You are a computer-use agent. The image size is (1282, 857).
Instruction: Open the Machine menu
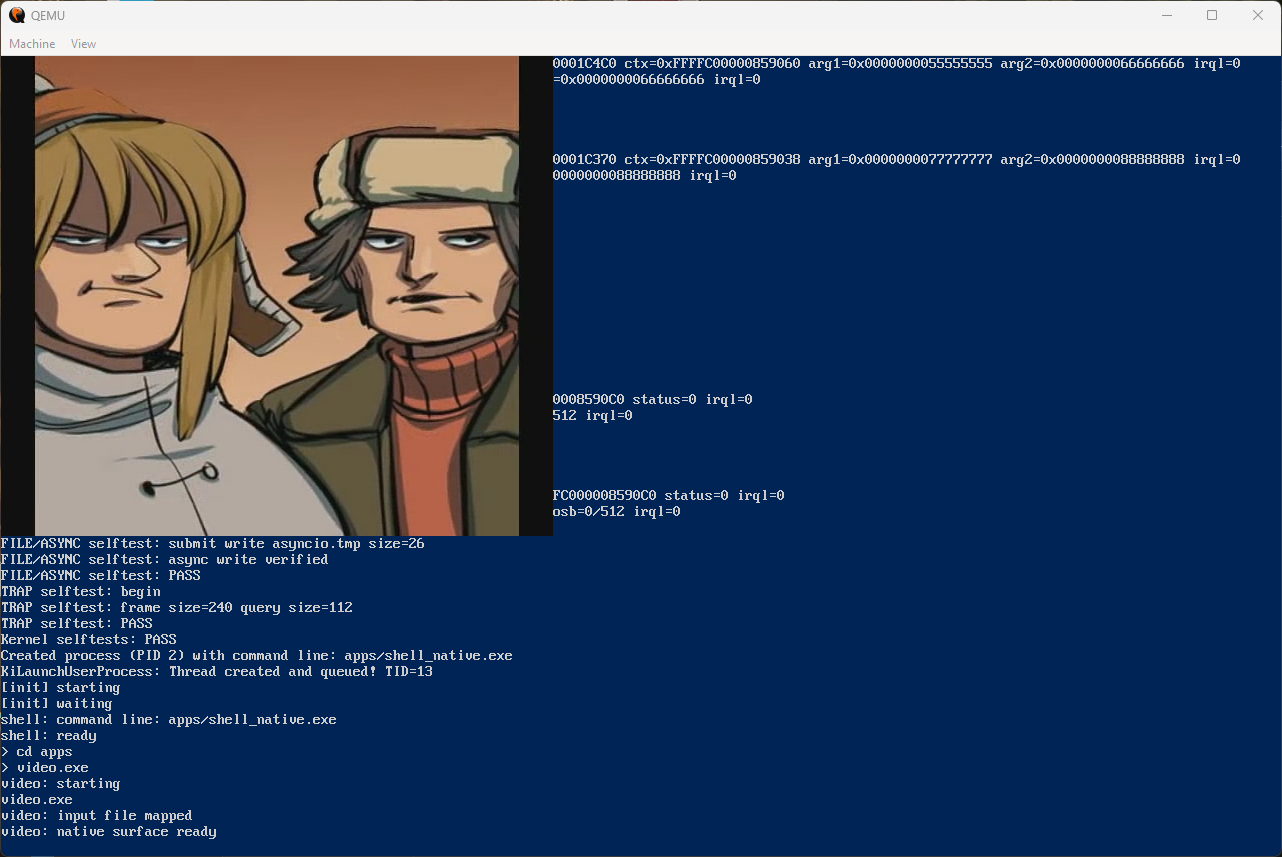[x=32, y=44]
